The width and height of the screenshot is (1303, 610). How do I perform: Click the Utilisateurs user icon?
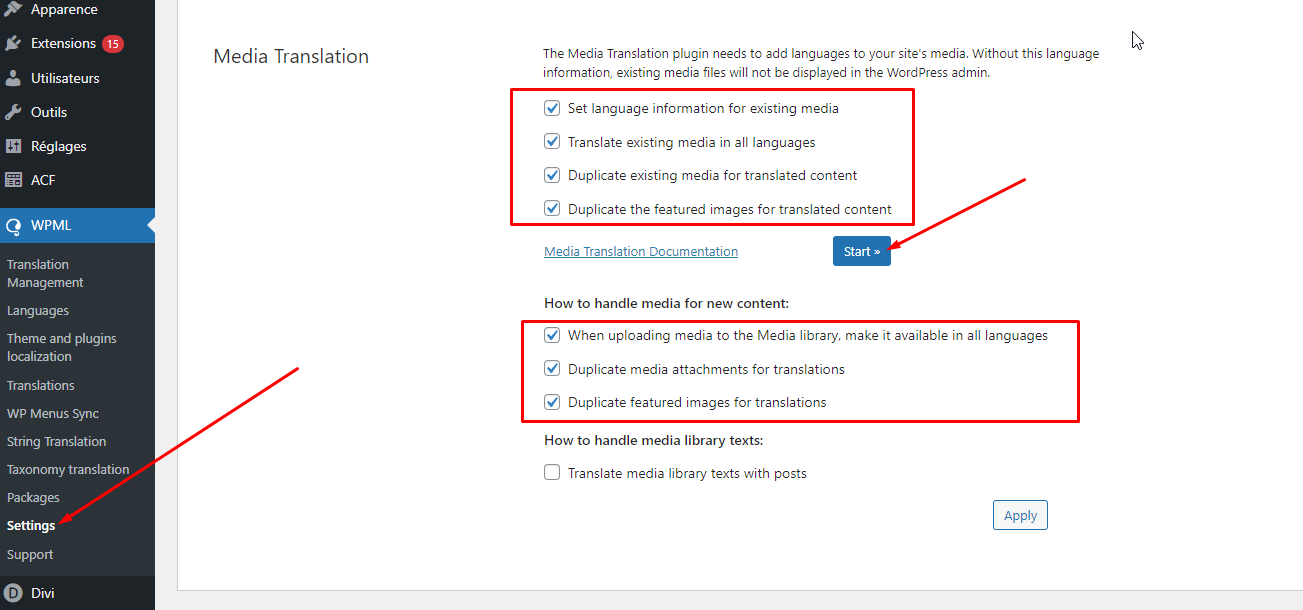[13, 78]
